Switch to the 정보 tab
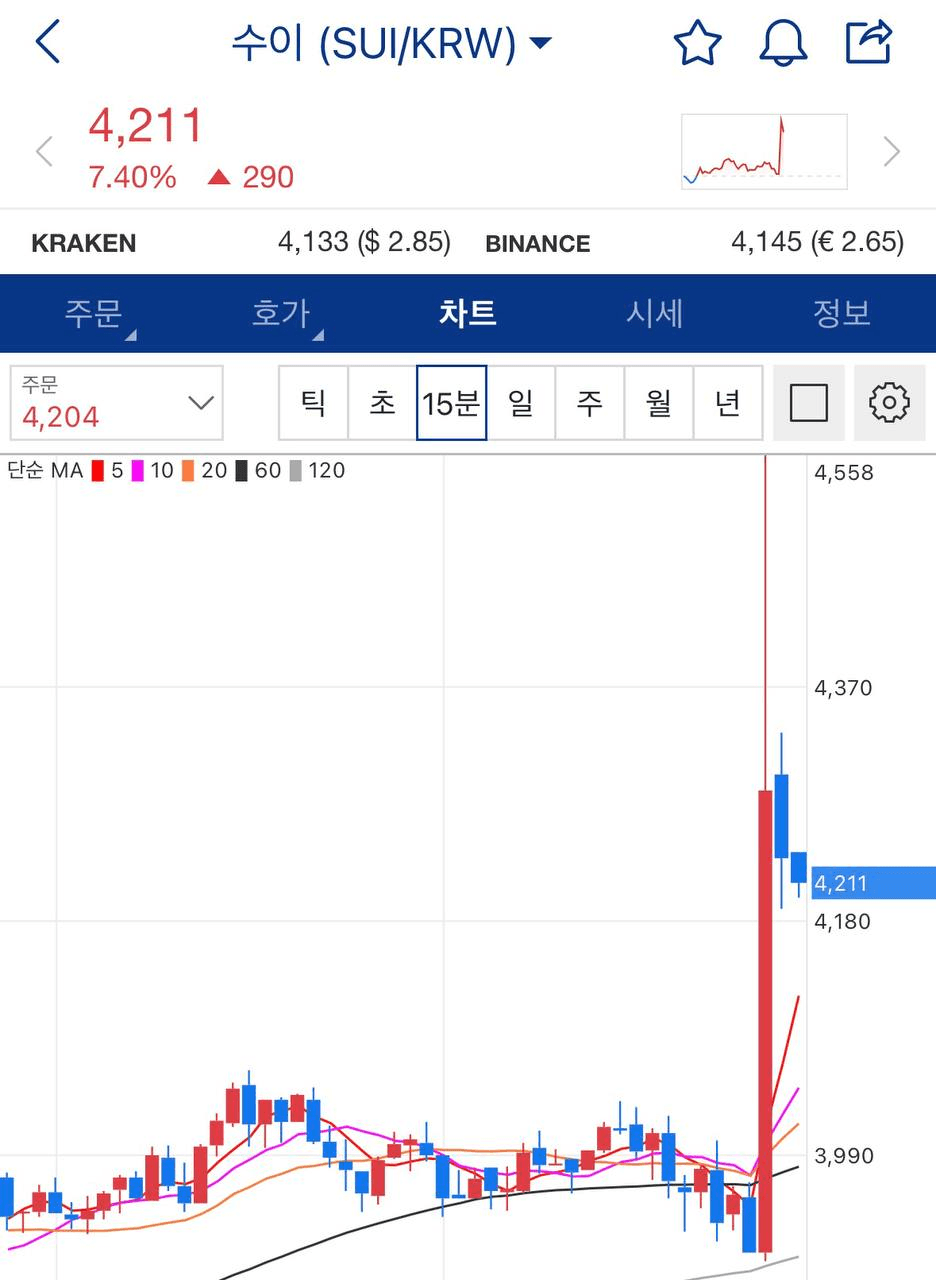Image resolution: width=936 pixels, height=1280 pixels. (x=841, y=313)
